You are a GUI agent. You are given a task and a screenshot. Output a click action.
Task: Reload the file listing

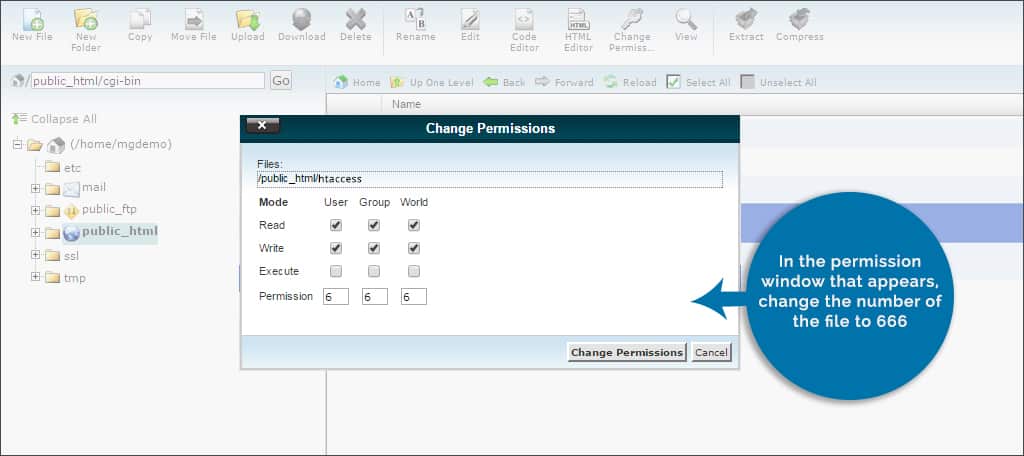(x=630, y=82)
